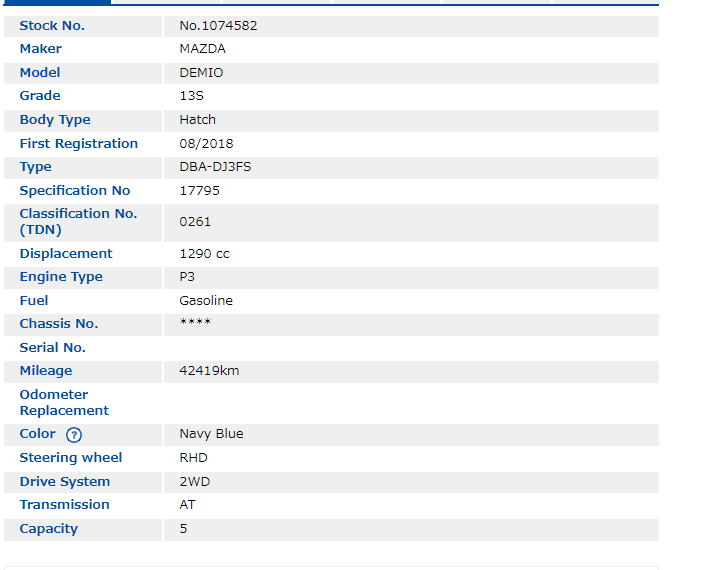
Task: Click the DBA-DJ3FS type code
Action: [x=215, y=167]
